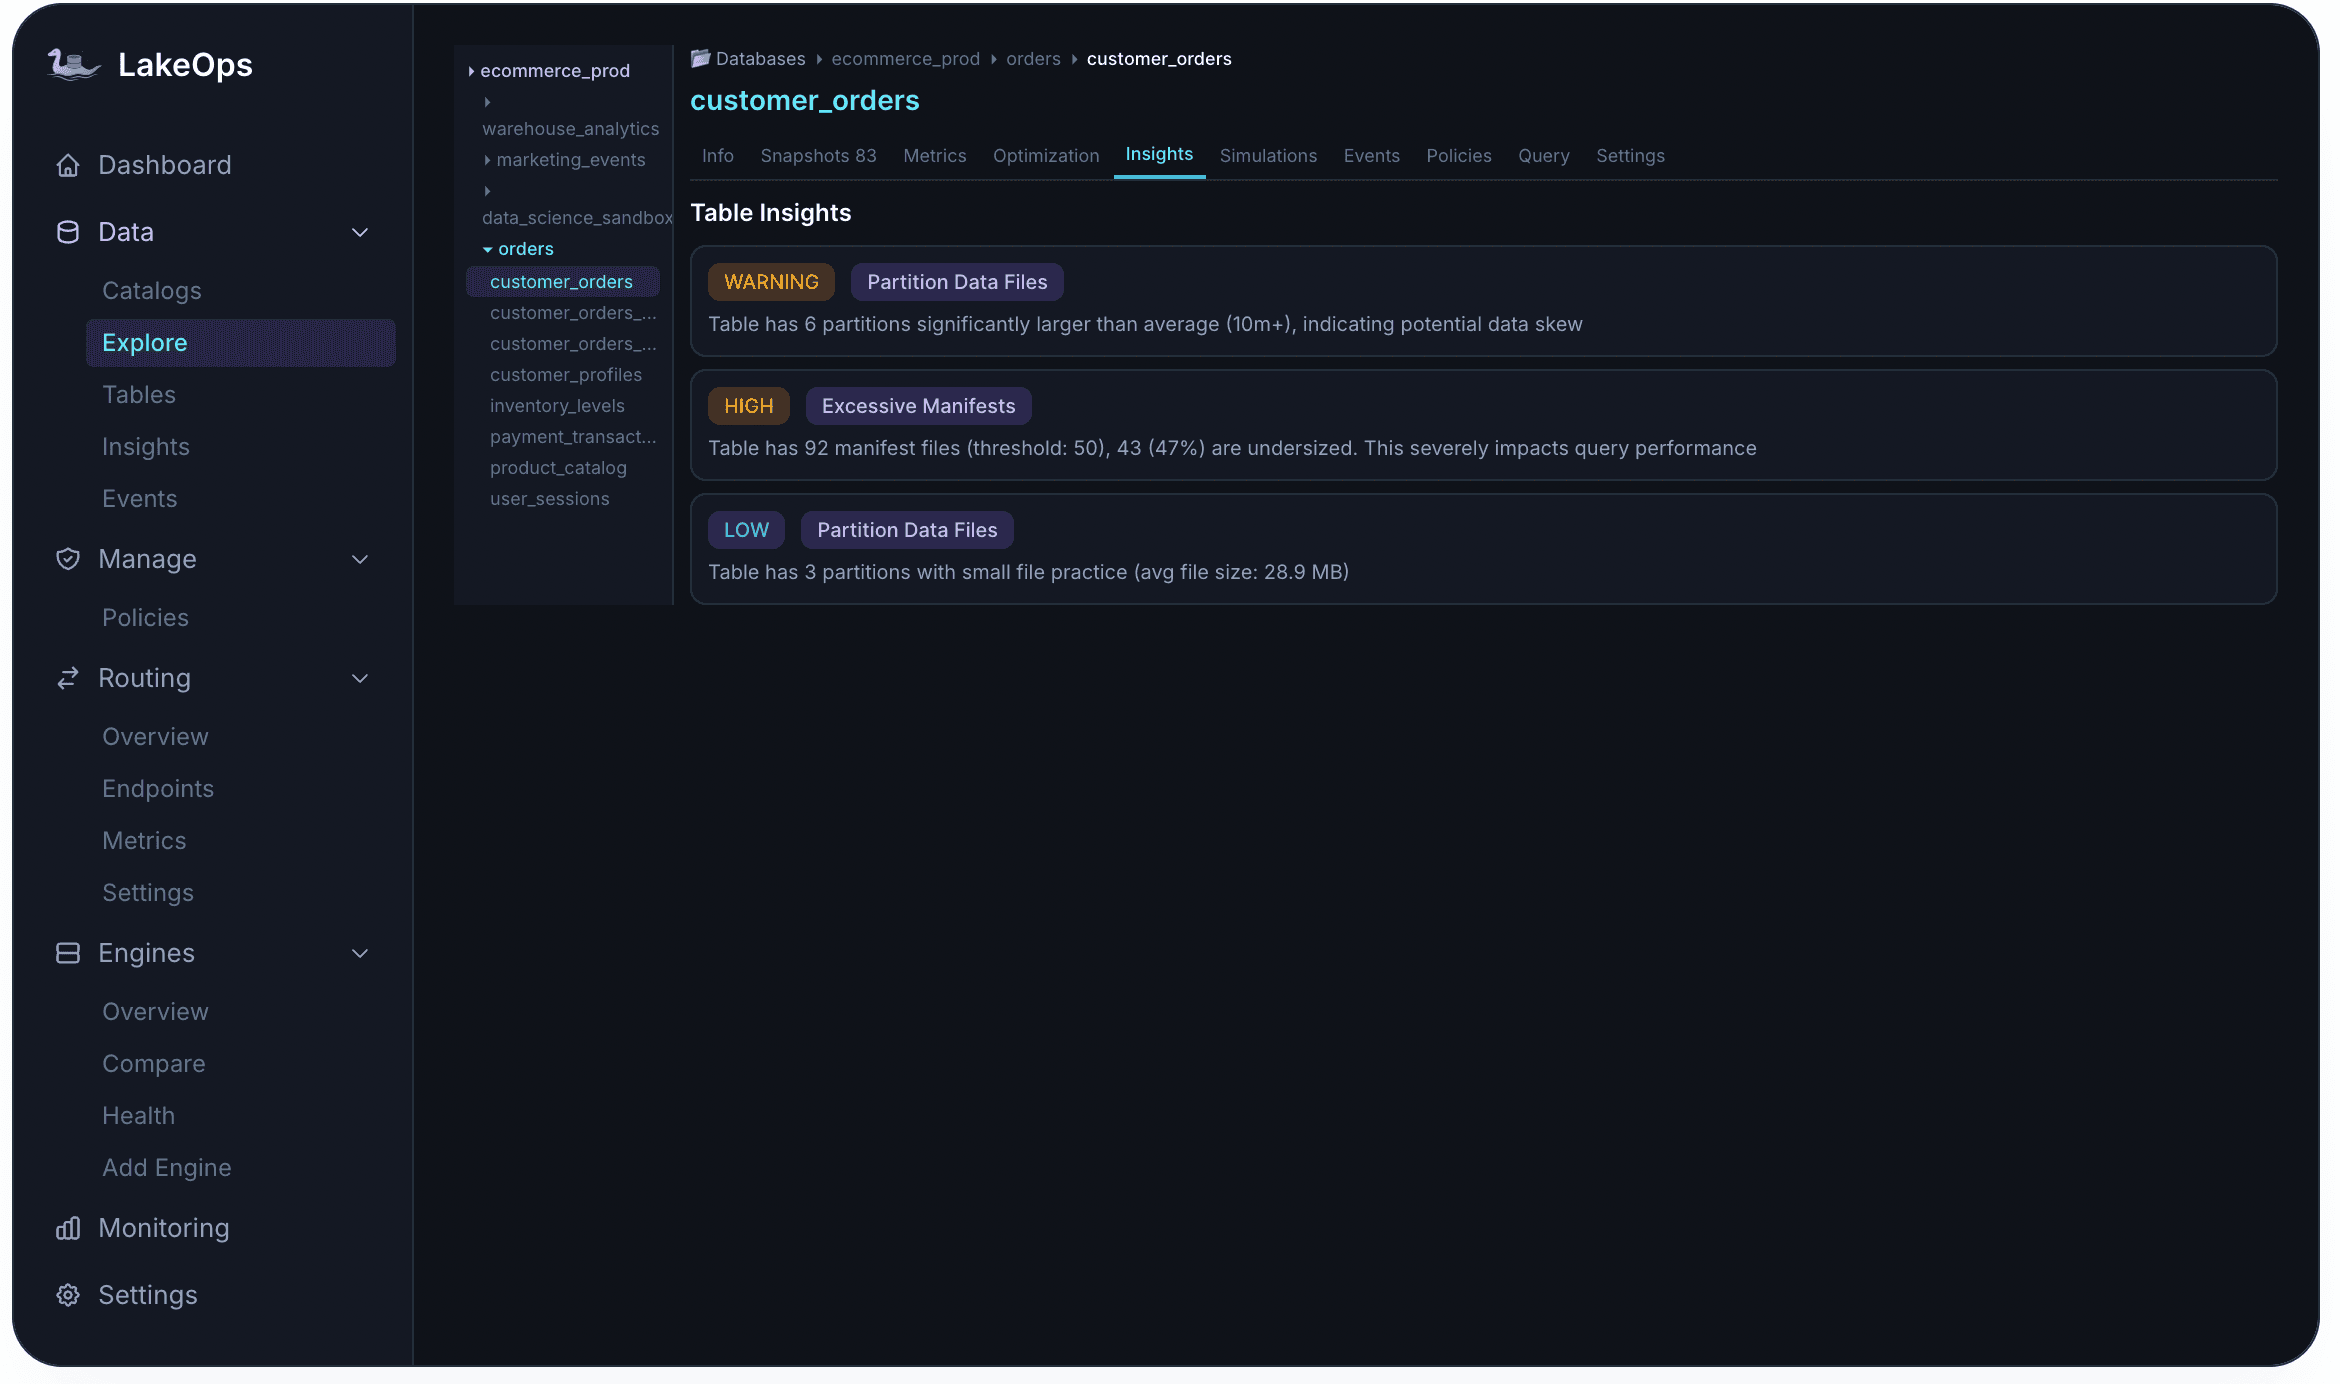2340x1384 pixels.
Task: Click the WARNING severity badge
Action: coord(771,282)
